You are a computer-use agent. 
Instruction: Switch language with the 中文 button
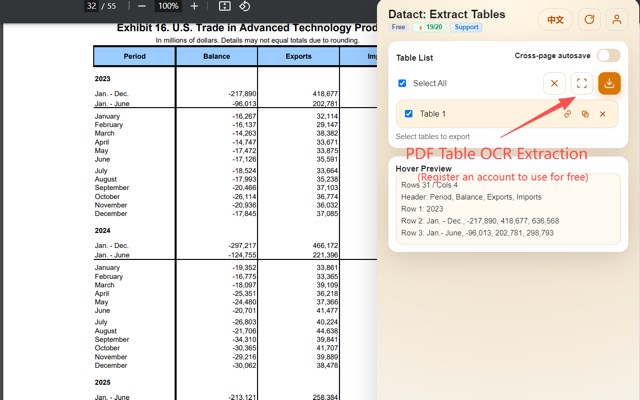coord(555,20)
